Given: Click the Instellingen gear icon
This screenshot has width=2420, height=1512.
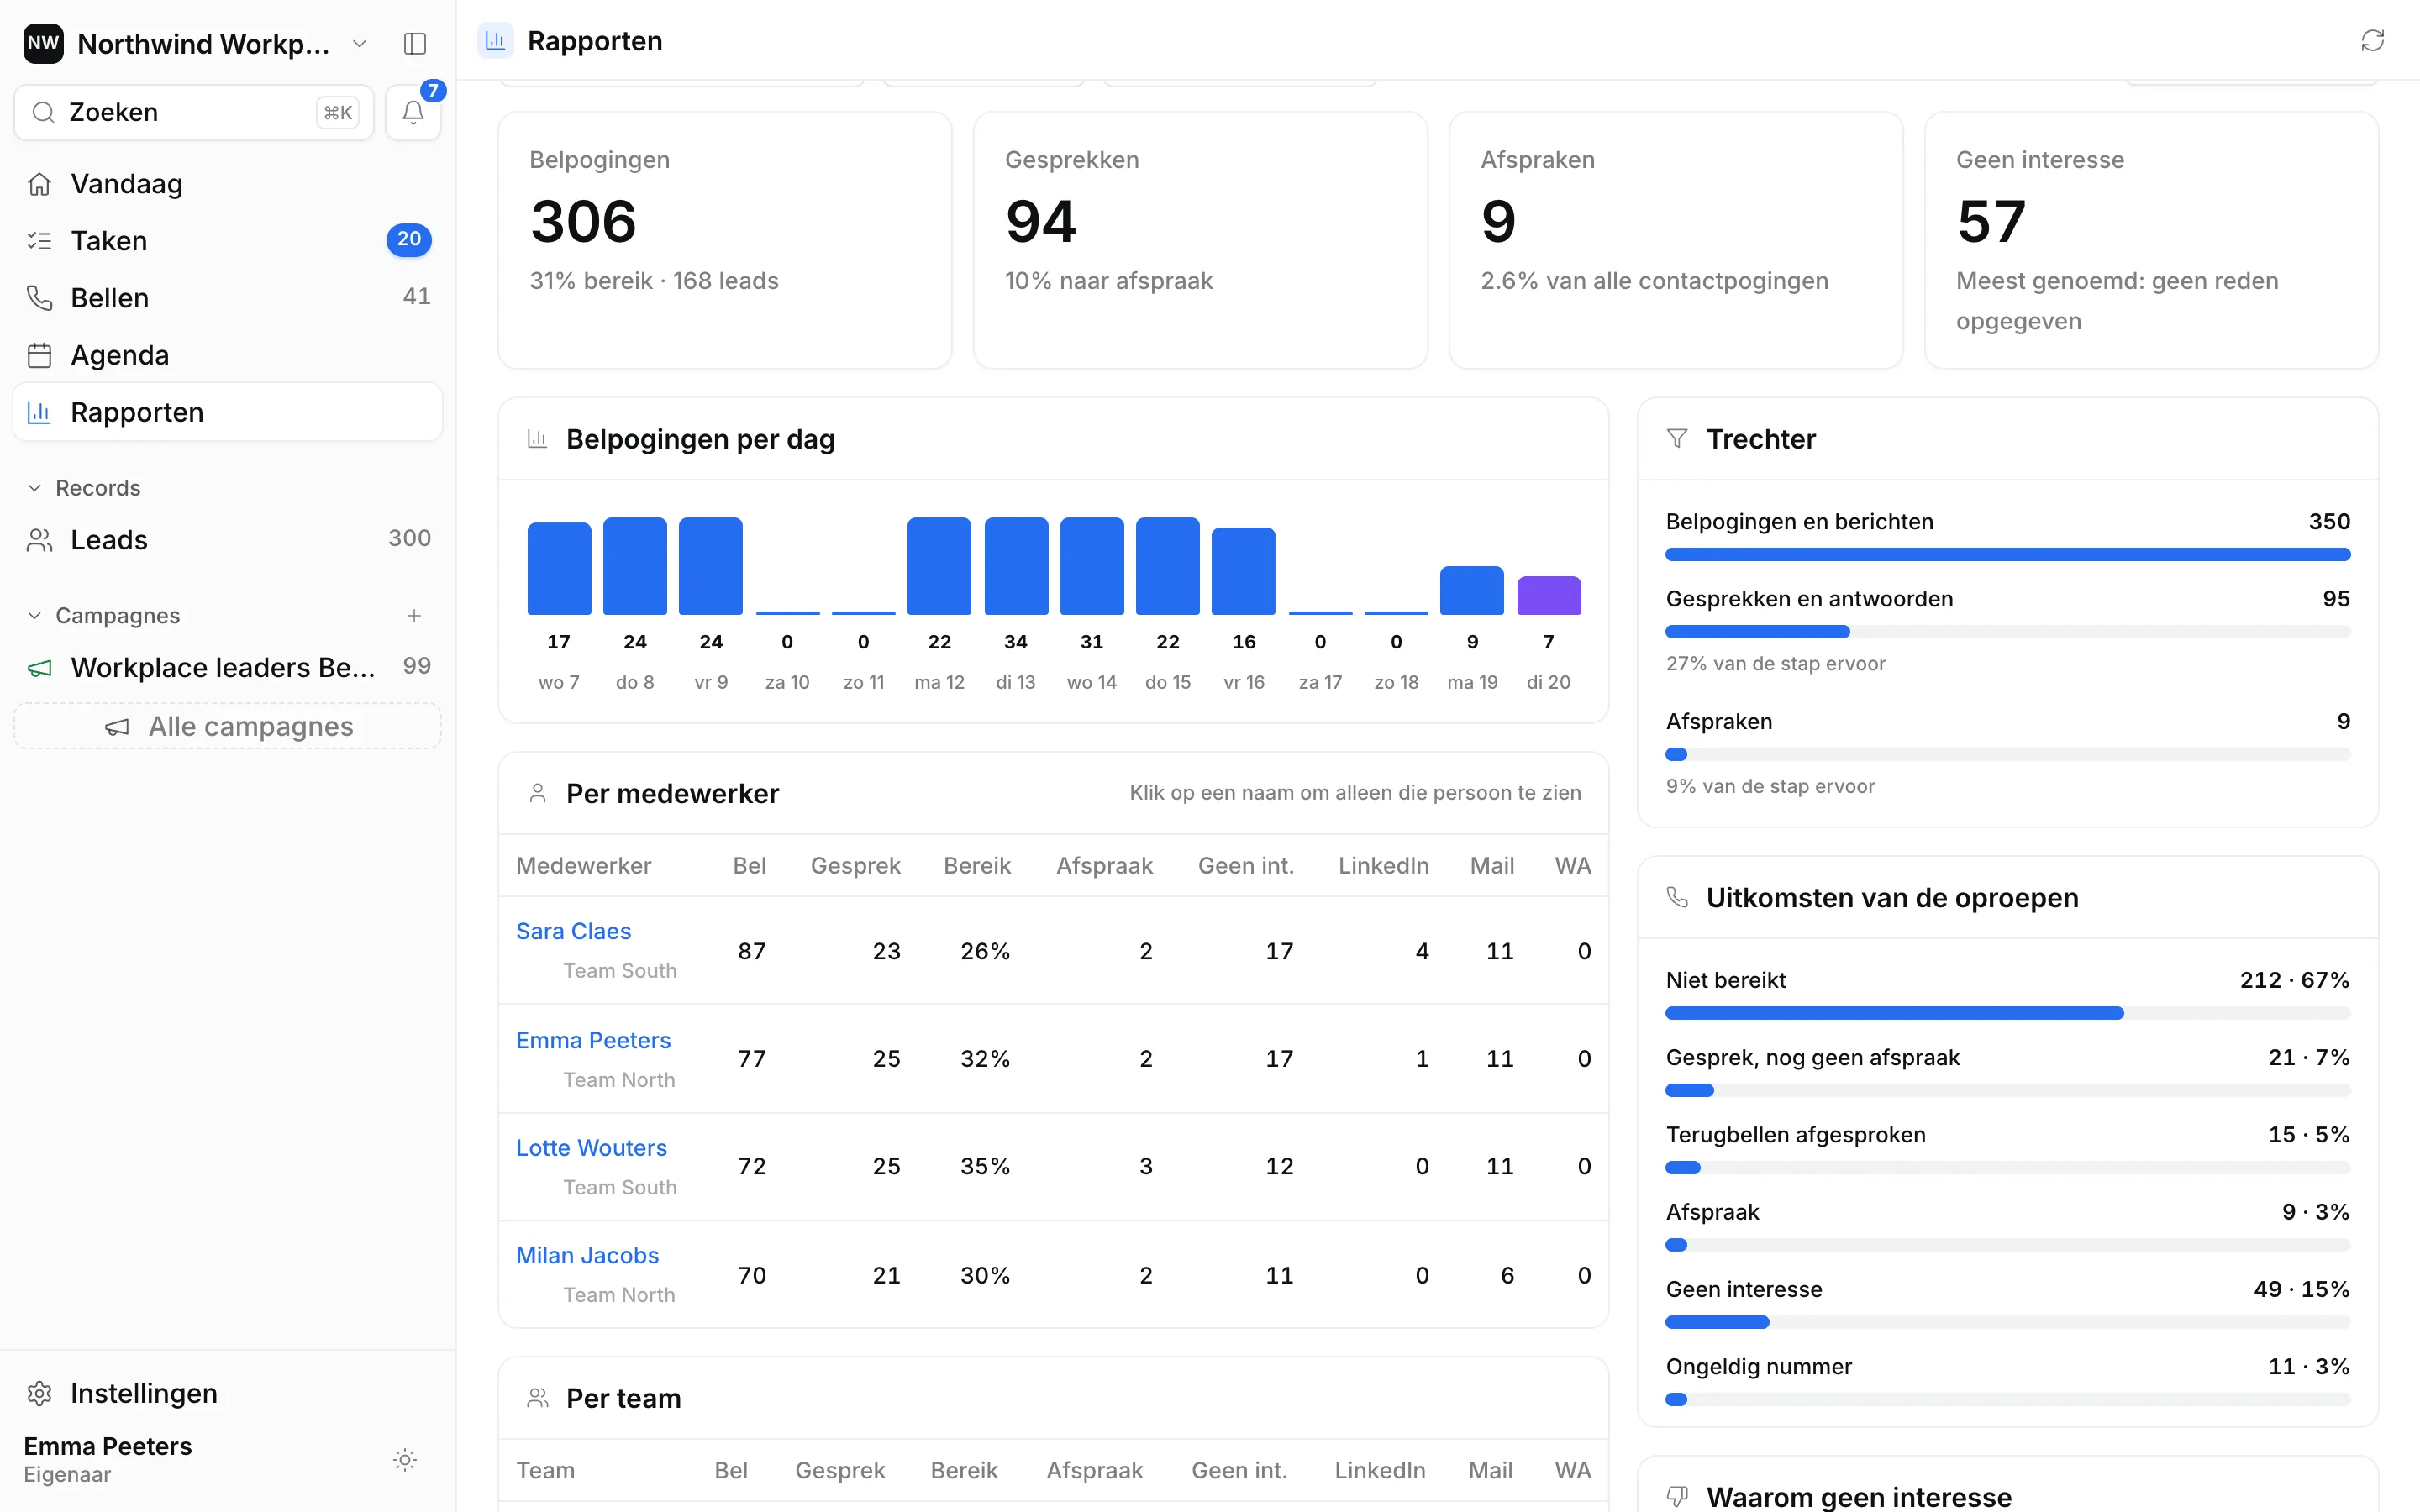Looking at the screenshot, I should (39, 1393).
